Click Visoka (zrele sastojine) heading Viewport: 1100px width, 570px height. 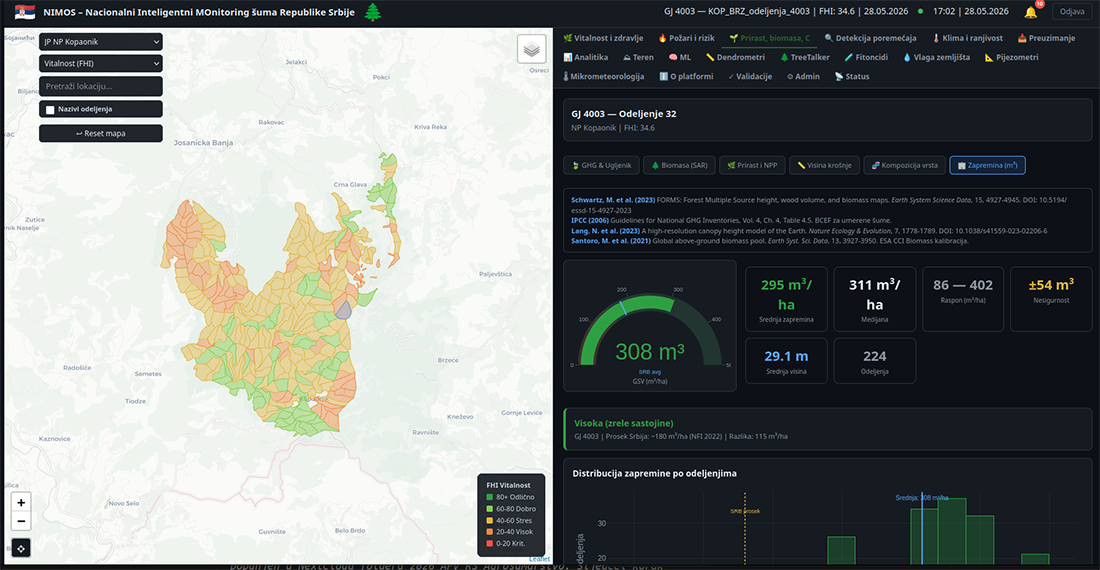(x=624, y=423)
